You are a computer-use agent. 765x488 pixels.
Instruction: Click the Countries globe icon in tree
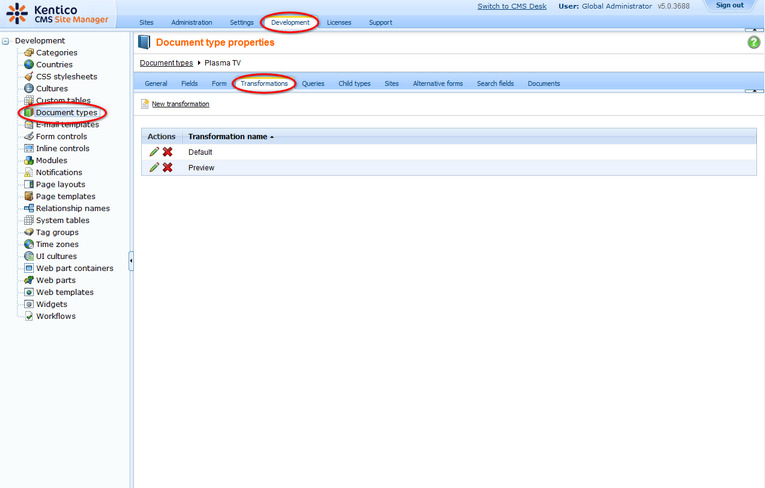tap(29, 65)
